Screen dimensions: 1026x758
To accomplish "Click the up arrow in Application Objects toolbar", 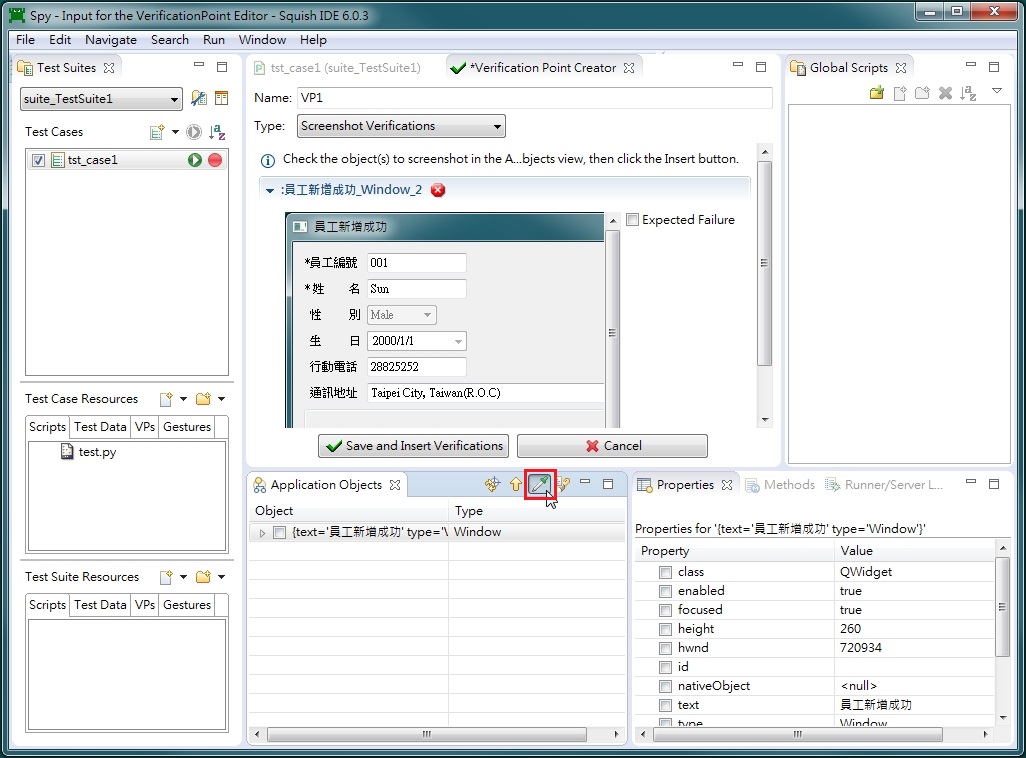I will (x=516, y=484).
